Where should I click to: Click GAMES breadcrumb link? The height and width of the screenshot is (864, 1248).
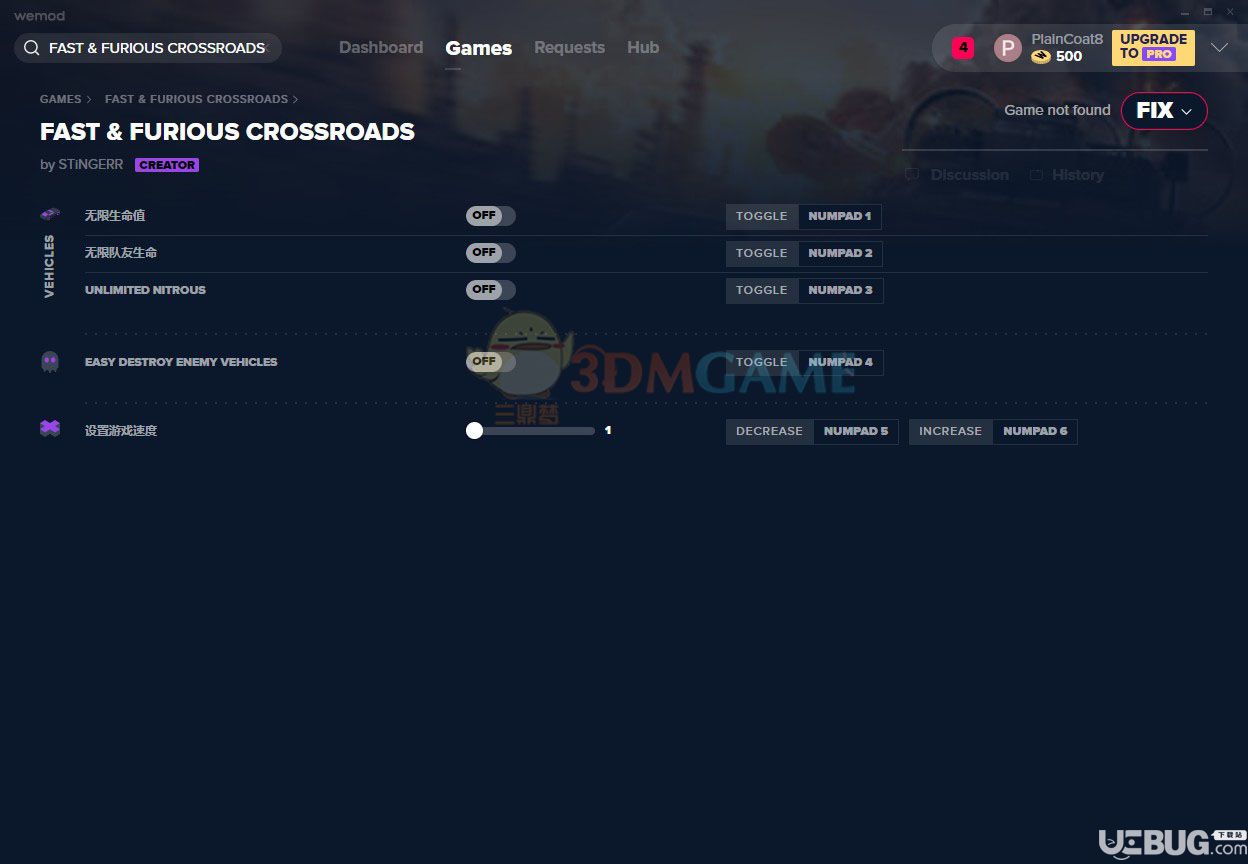point(60,99)
